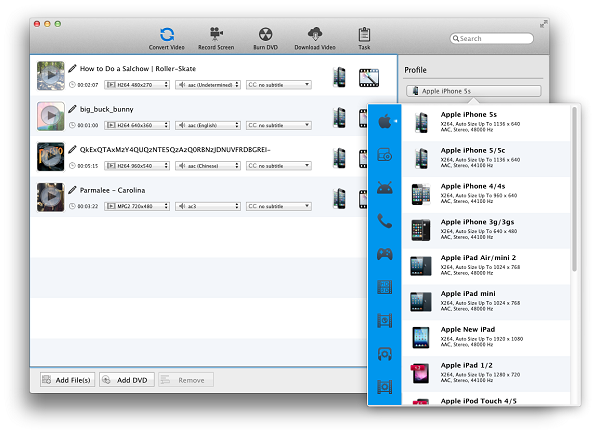Image resolution: width=600 pixels, height=434 pixels.
Task: Click iPhone profile icon on QkExQTAx row
Action: coord(339,158)
